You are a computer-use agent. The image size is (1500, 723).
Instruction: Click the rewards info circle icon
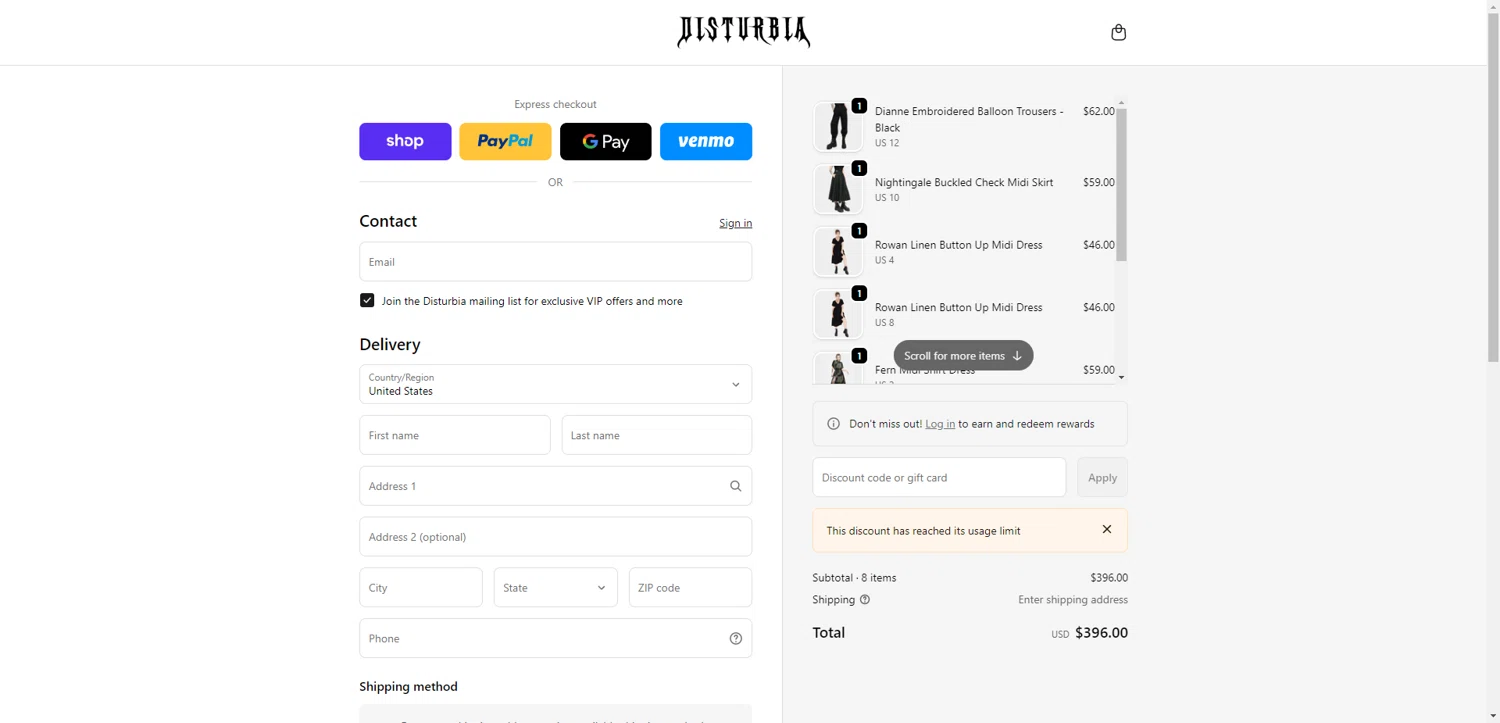tap(833, 424)
